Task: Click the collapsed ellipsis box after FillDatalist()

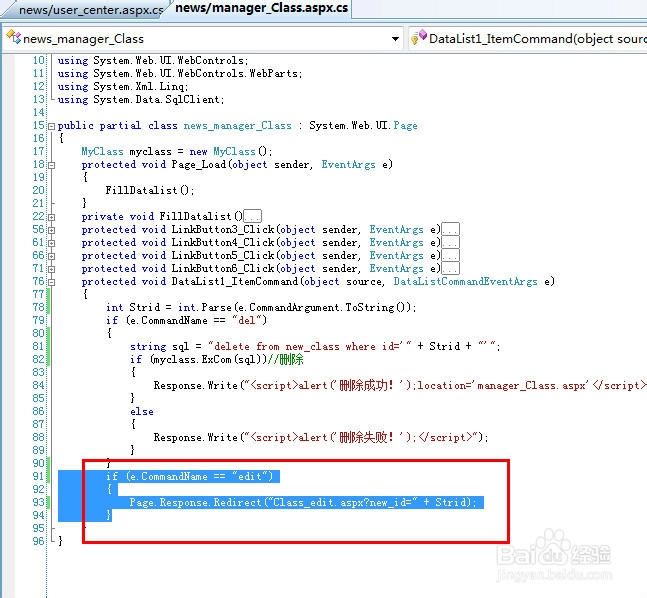Action: (x=253, y=216)
